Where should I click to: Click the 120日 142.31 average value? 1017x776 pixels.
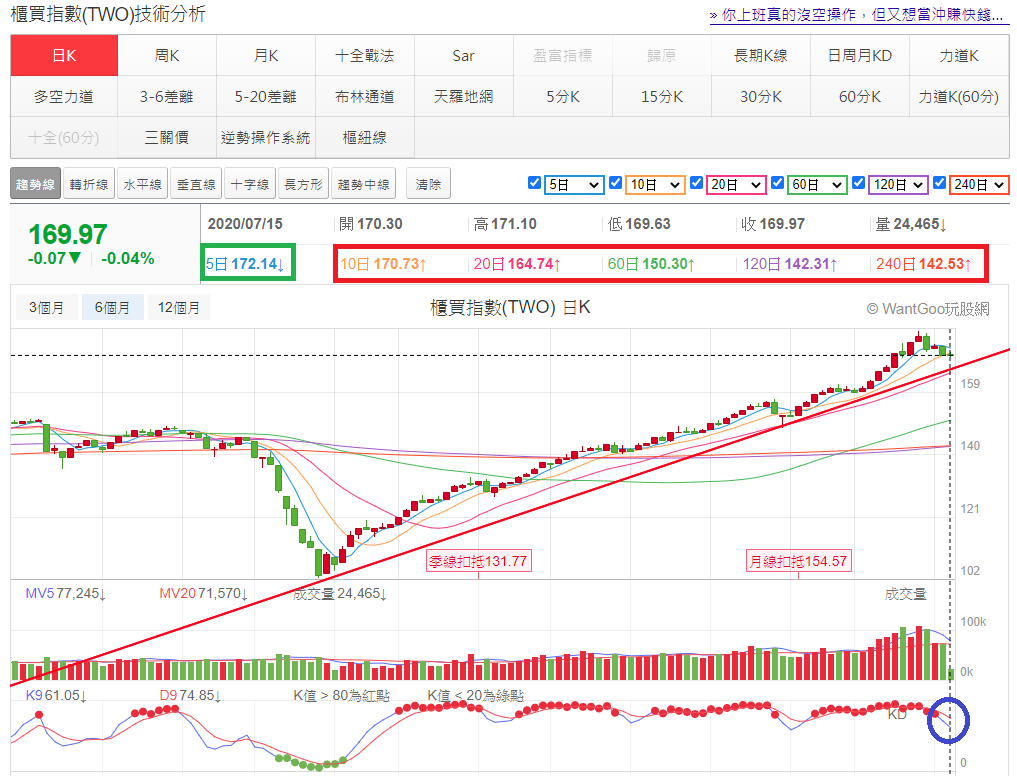(x=790, y=264)
